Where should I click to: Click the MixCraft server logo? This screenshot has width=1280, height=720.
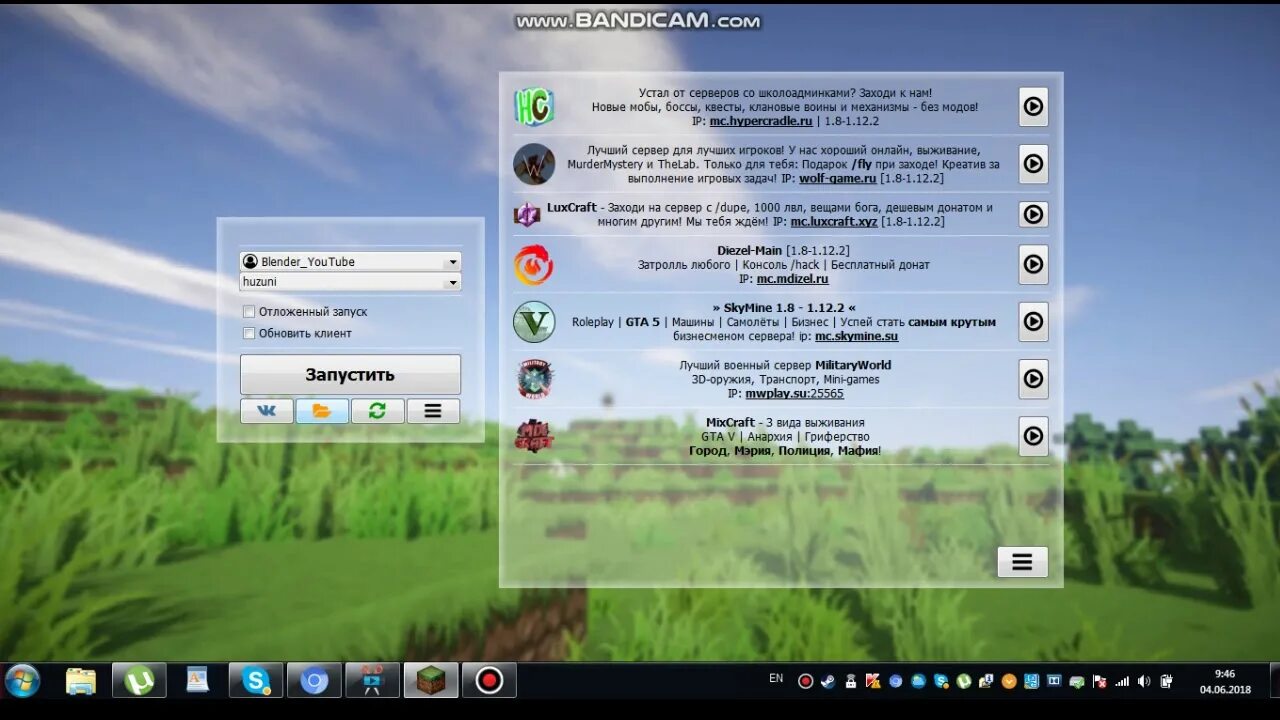[534, 436]
